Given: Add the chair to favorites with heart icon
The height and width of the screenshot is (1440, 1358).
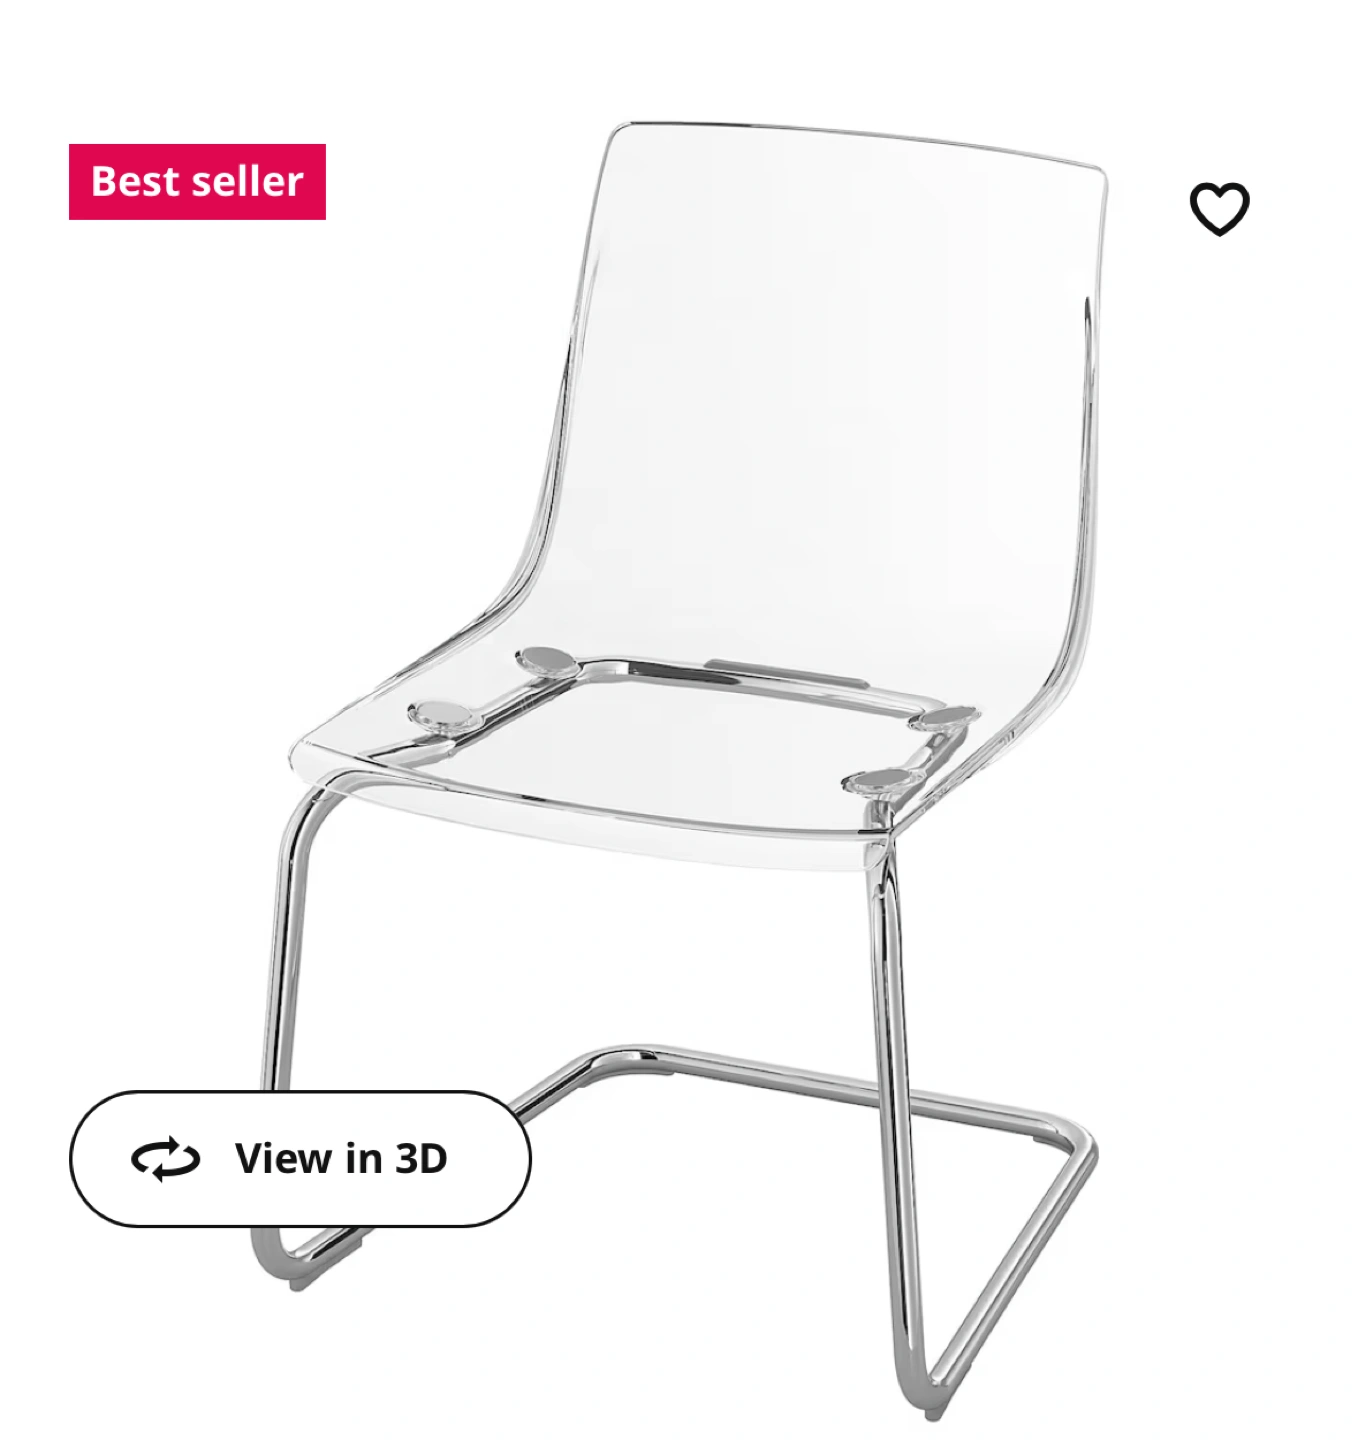Looking at the screenshot, I should point(1219,209).
